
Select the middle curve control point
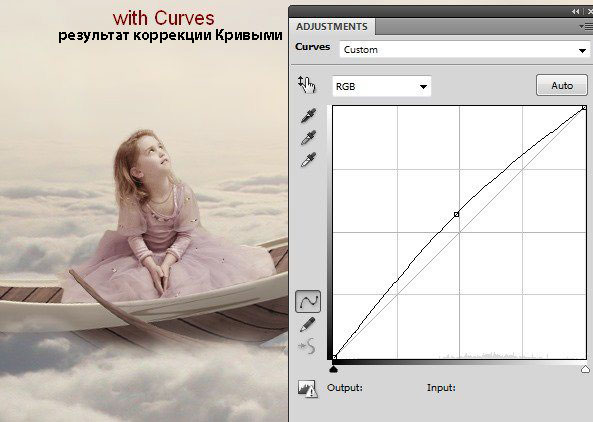pos(456,214)
